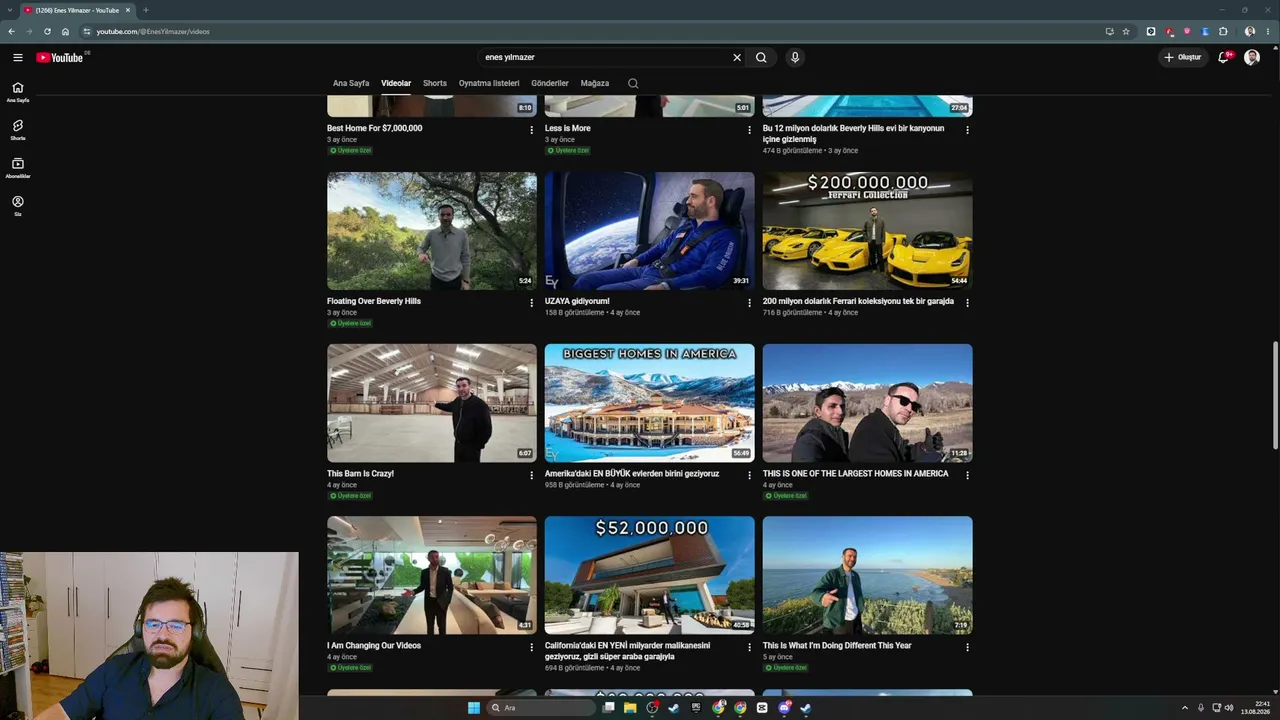The width and height of the screenshot is (1280, 720).
Task: Click the YouTube page vertical scrollbar
Action: click(x=1275, y=395)
